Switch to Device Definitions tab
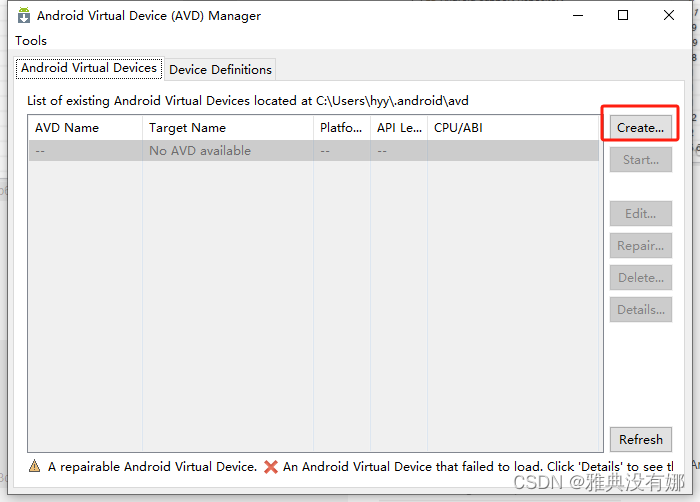 (220, 70)
